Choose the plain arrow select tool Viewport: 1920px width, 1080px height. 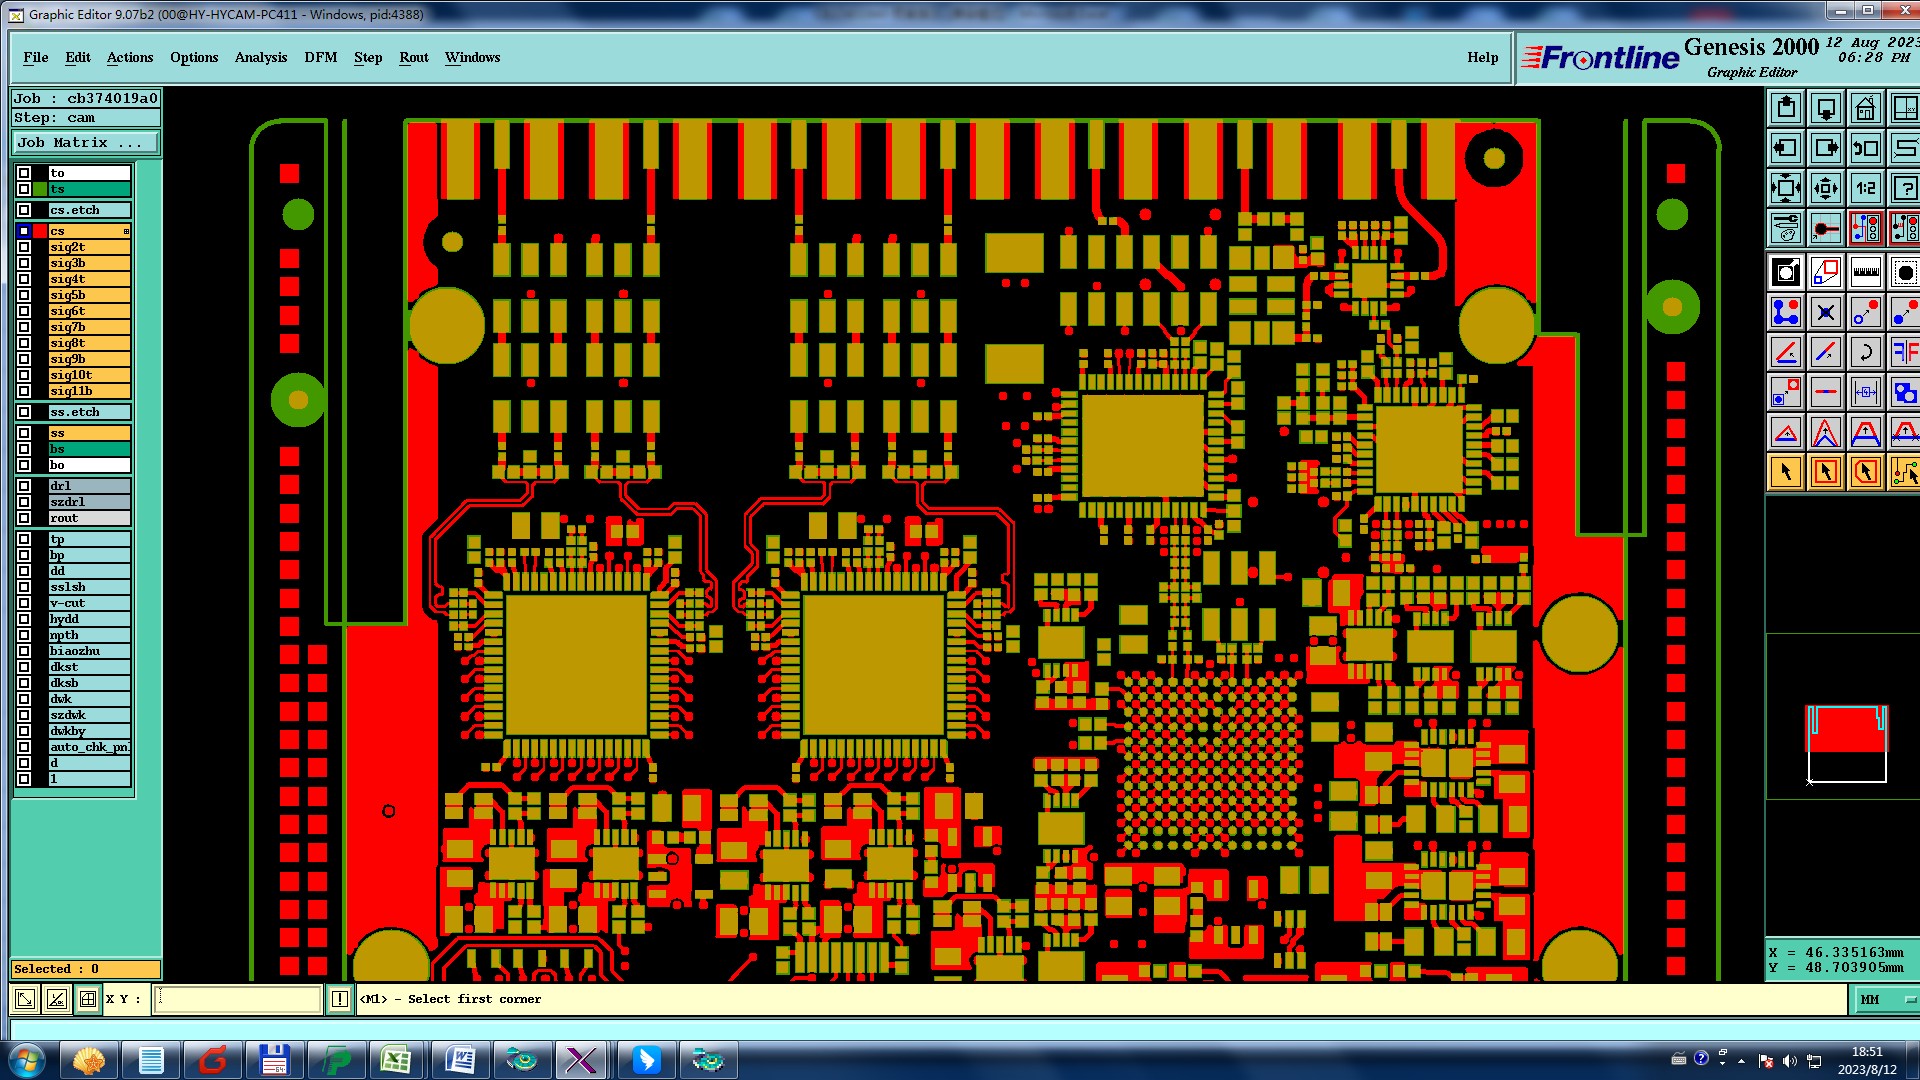point(1786,472)
